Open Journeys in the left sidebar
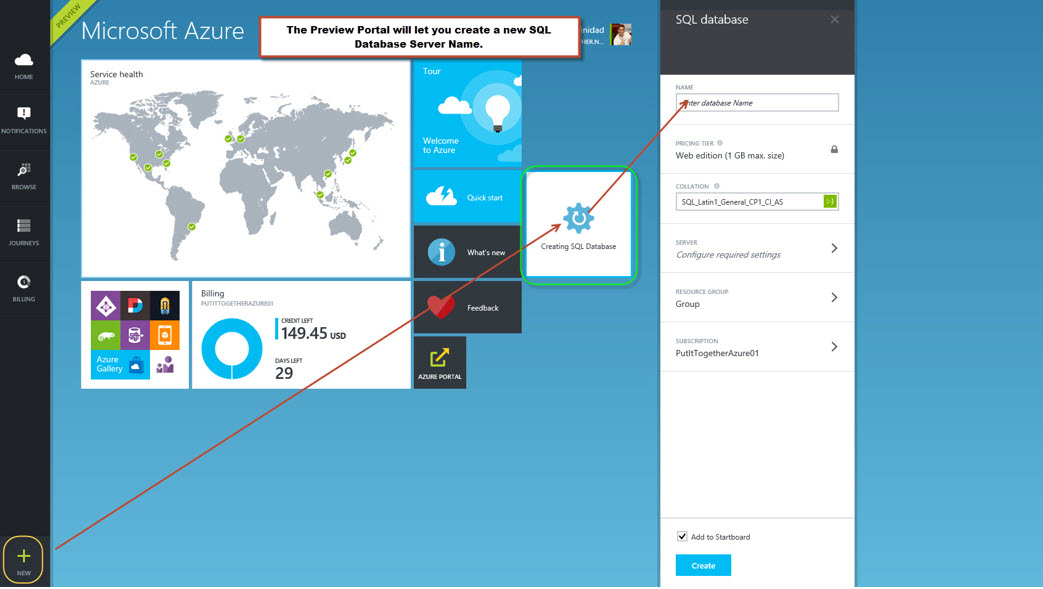Image resolution: width=1043 pixels, height=589 pixels. pos(24,232)
